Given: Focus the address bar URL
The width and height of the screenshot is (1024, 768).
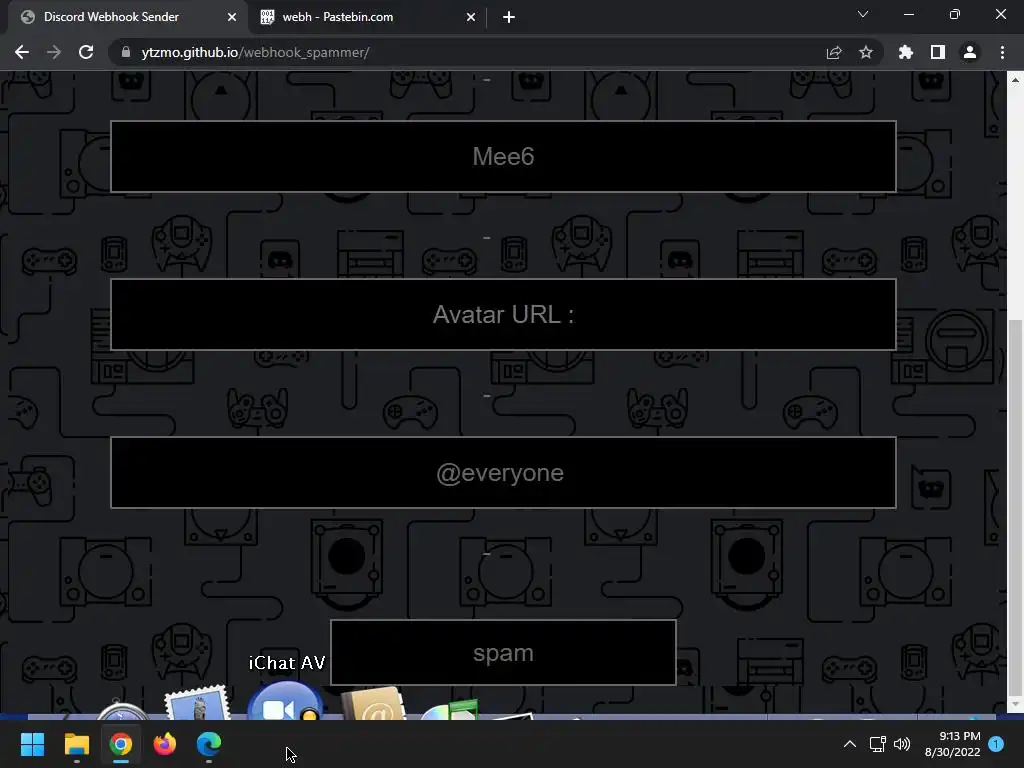Looking at the screenshot, I should (255, 52).
